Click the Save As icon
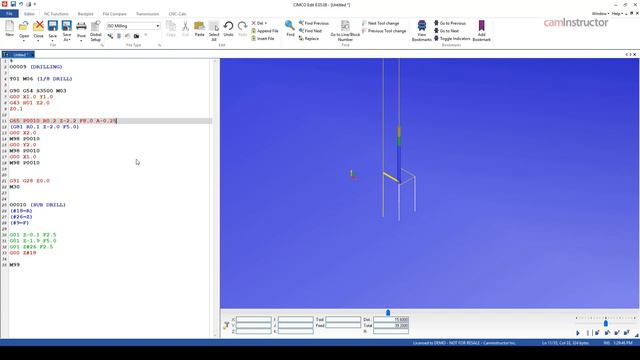This screenshot has height=360, width=640. pyautogui.click(x=67, y=26)
